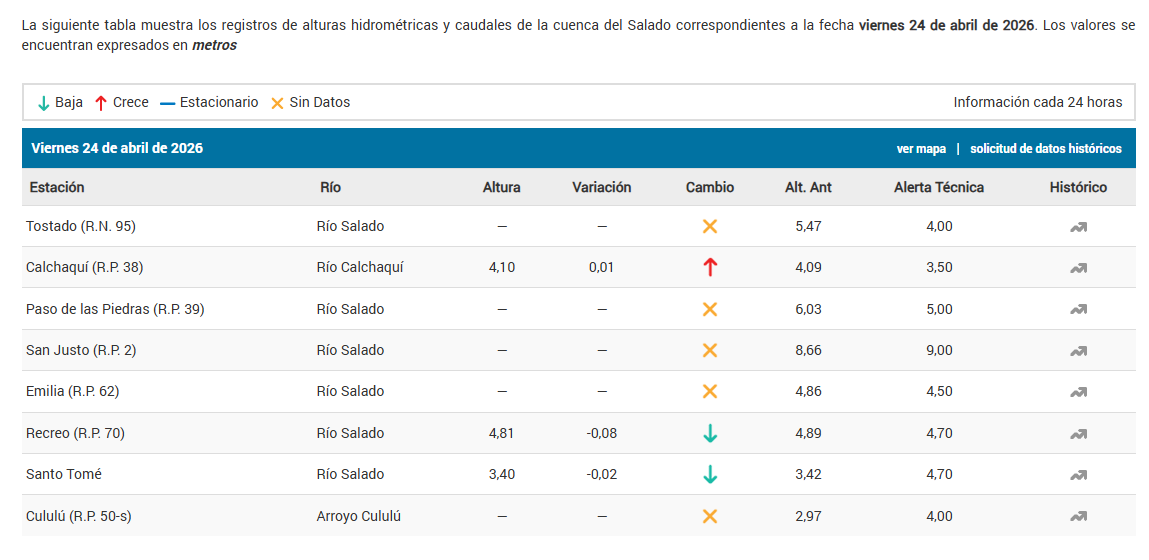Image resolution: width=1149 pixels, height=560 pixels.
Task: Click green falling arrow for Recreo
Action: (710, 433)
